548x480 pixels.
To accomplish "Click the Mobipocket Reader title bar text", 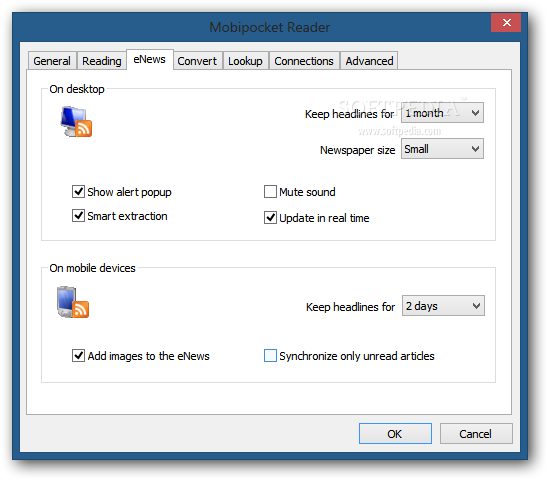I will [x=269, y=27].
